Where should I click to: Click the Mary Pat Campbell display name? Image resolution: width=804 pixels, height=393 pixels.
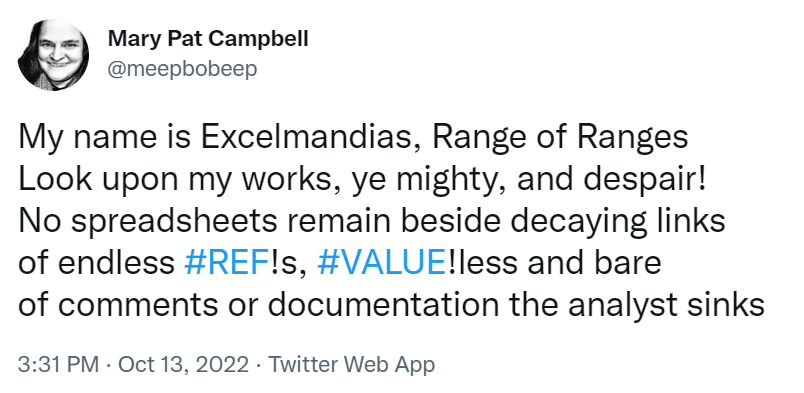point(208,38)
